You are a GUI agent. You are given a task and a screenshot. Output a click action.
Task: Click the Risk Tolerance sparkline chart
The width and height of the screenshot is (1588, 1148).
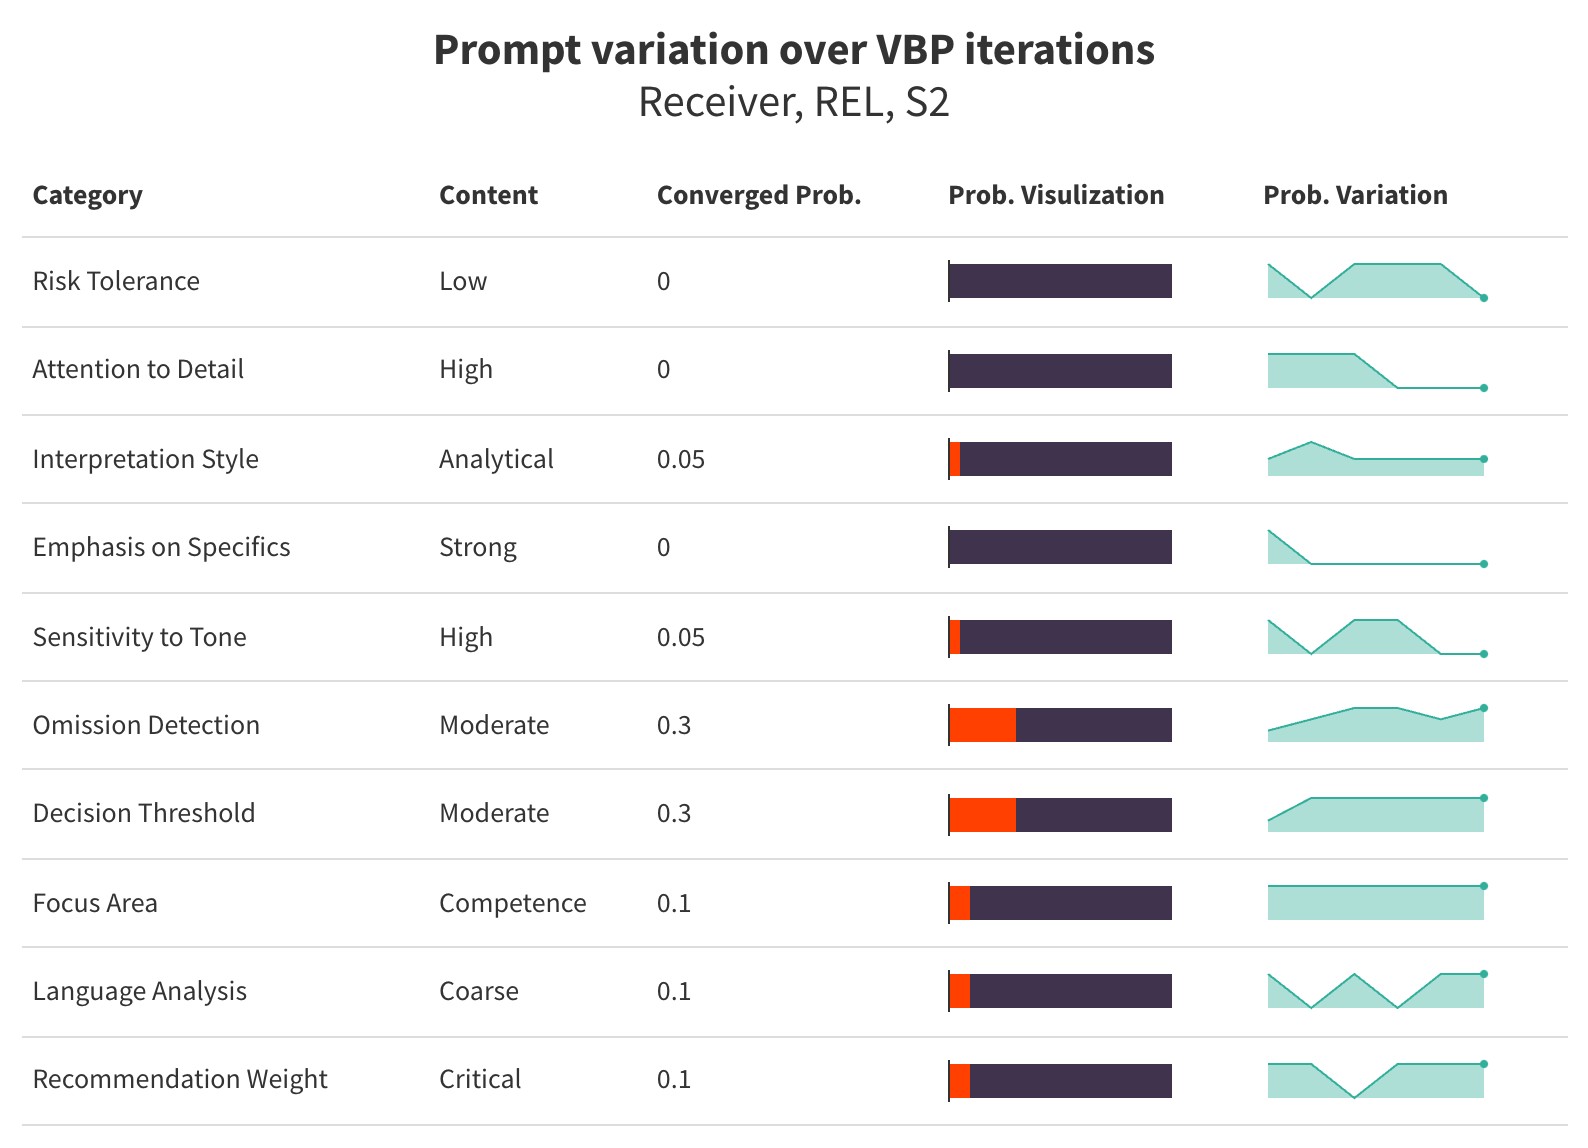pyautogui.click(x=1376, y=281)
